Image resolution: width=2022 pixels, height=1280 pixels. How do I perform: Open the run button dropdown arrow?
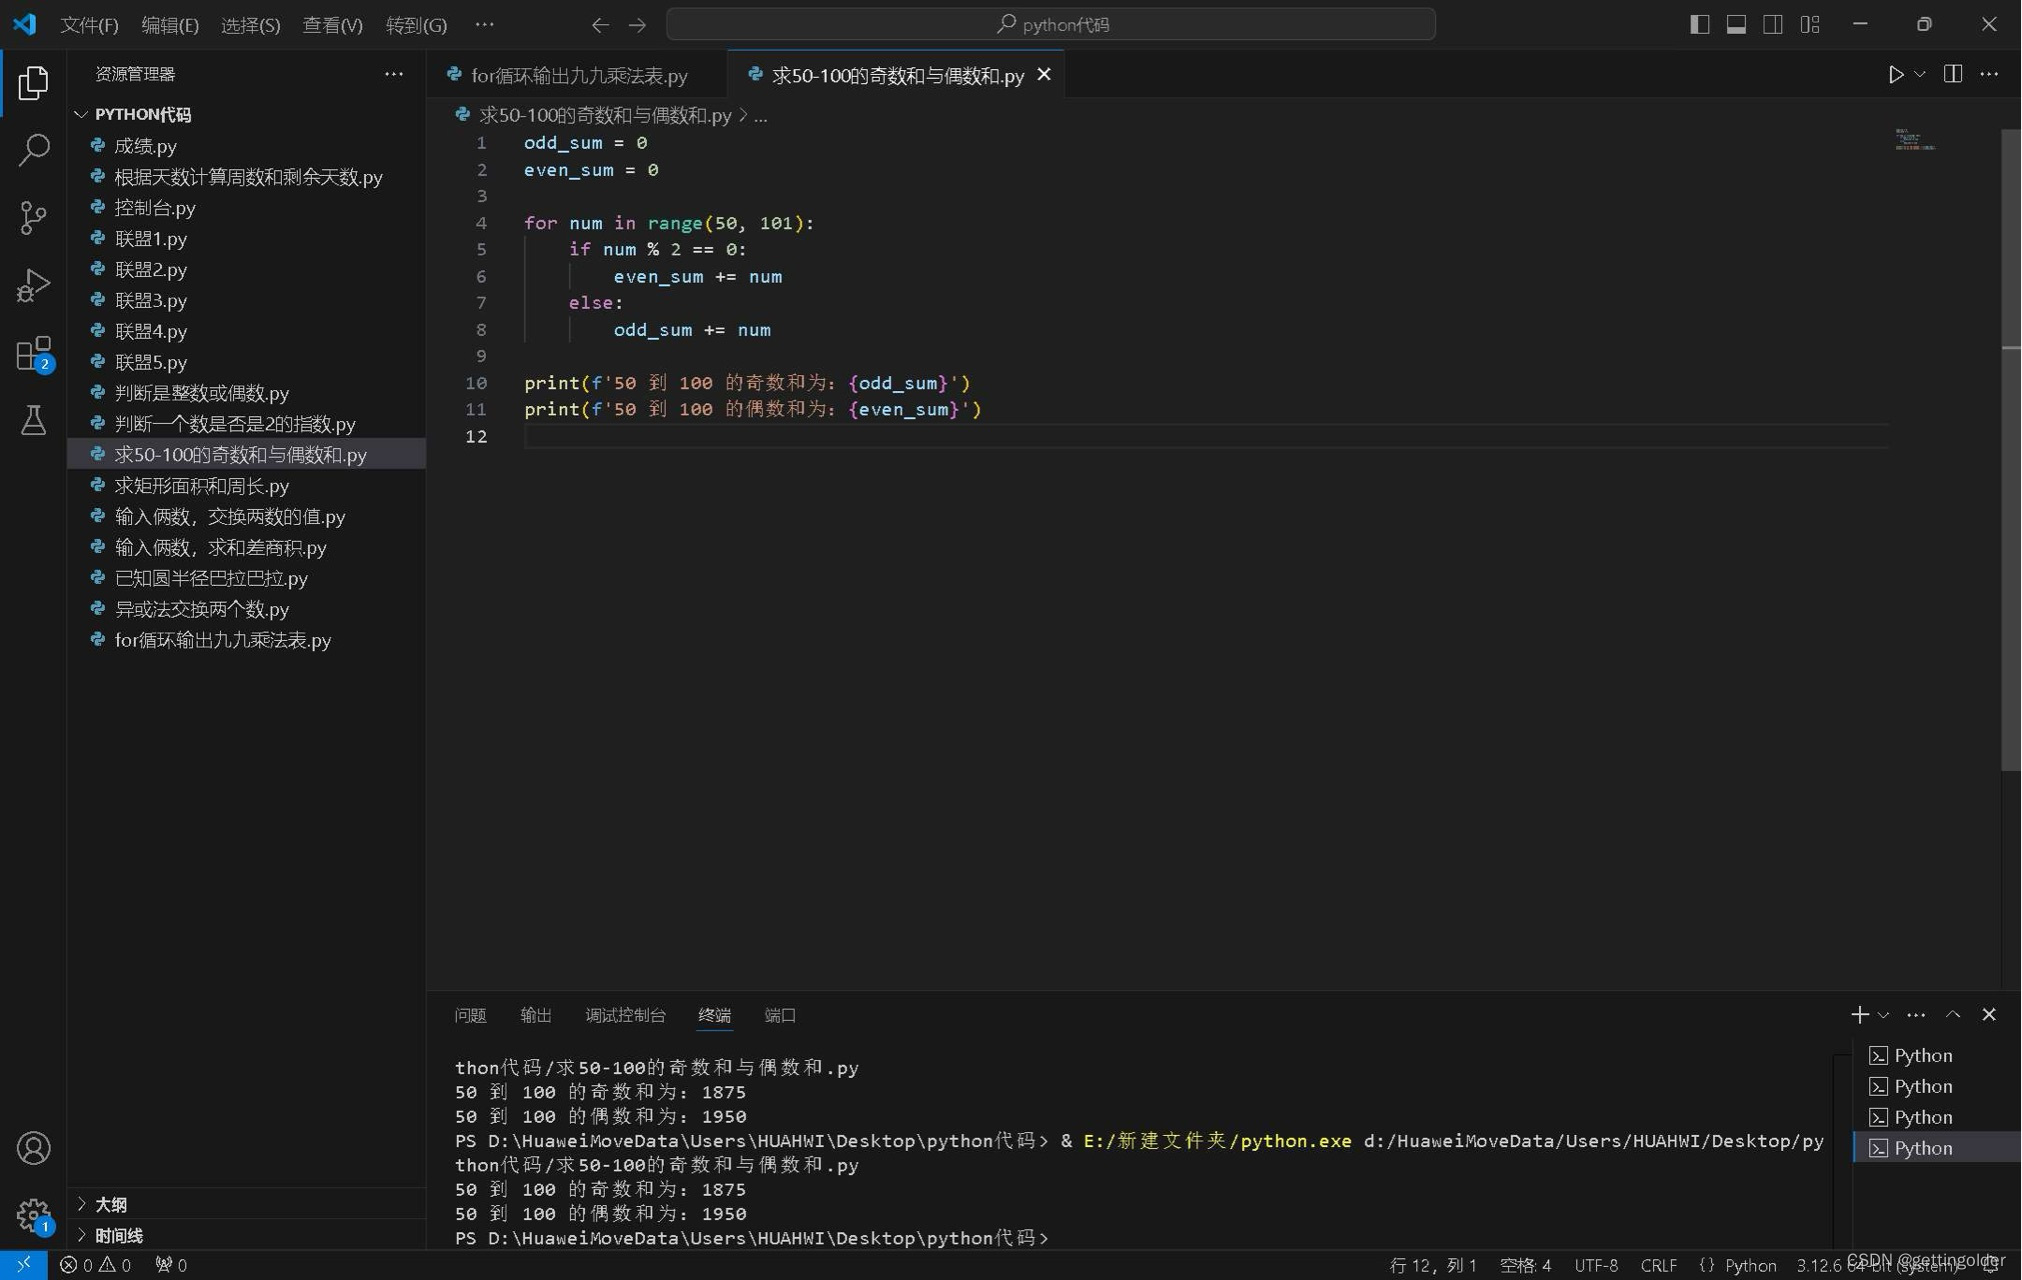pyautogui.click(x=1920, y=75)
